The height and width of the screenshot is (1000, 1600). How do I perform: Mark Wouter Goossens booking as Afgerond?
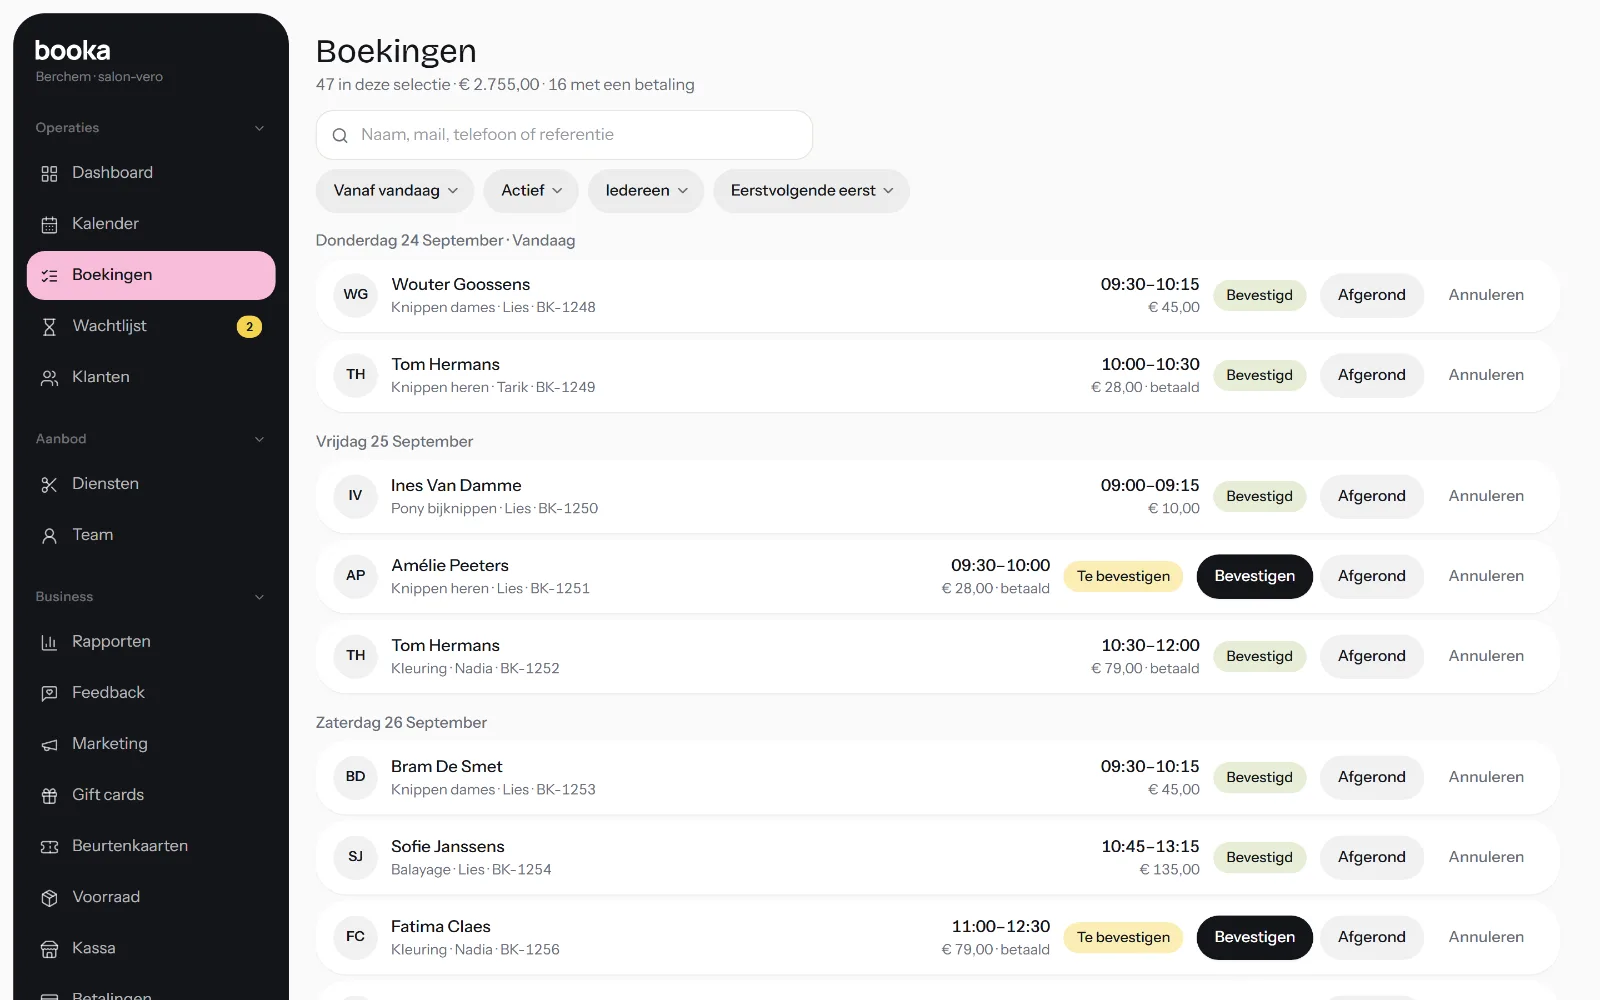pyautogui.click(x=1371, y=295)
